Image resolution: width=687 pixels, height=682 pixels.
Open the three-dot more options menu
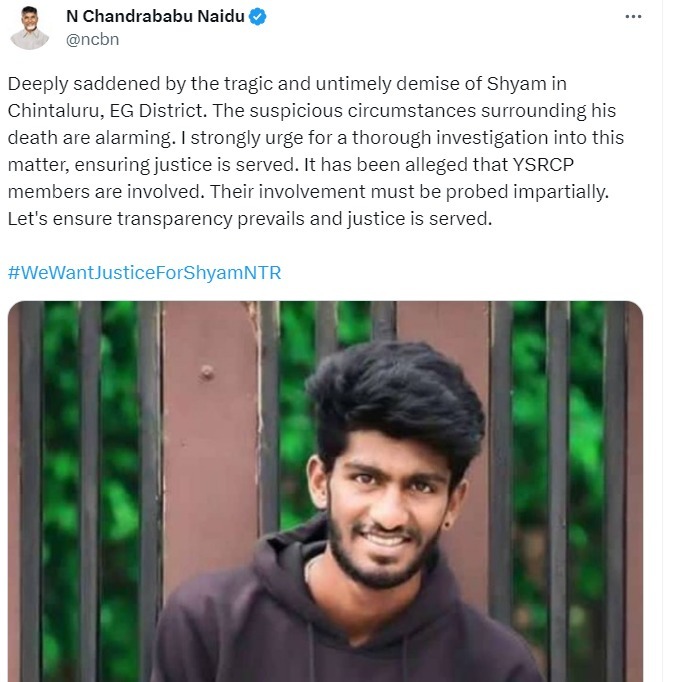pyautogui.click(x=633, y=17)
